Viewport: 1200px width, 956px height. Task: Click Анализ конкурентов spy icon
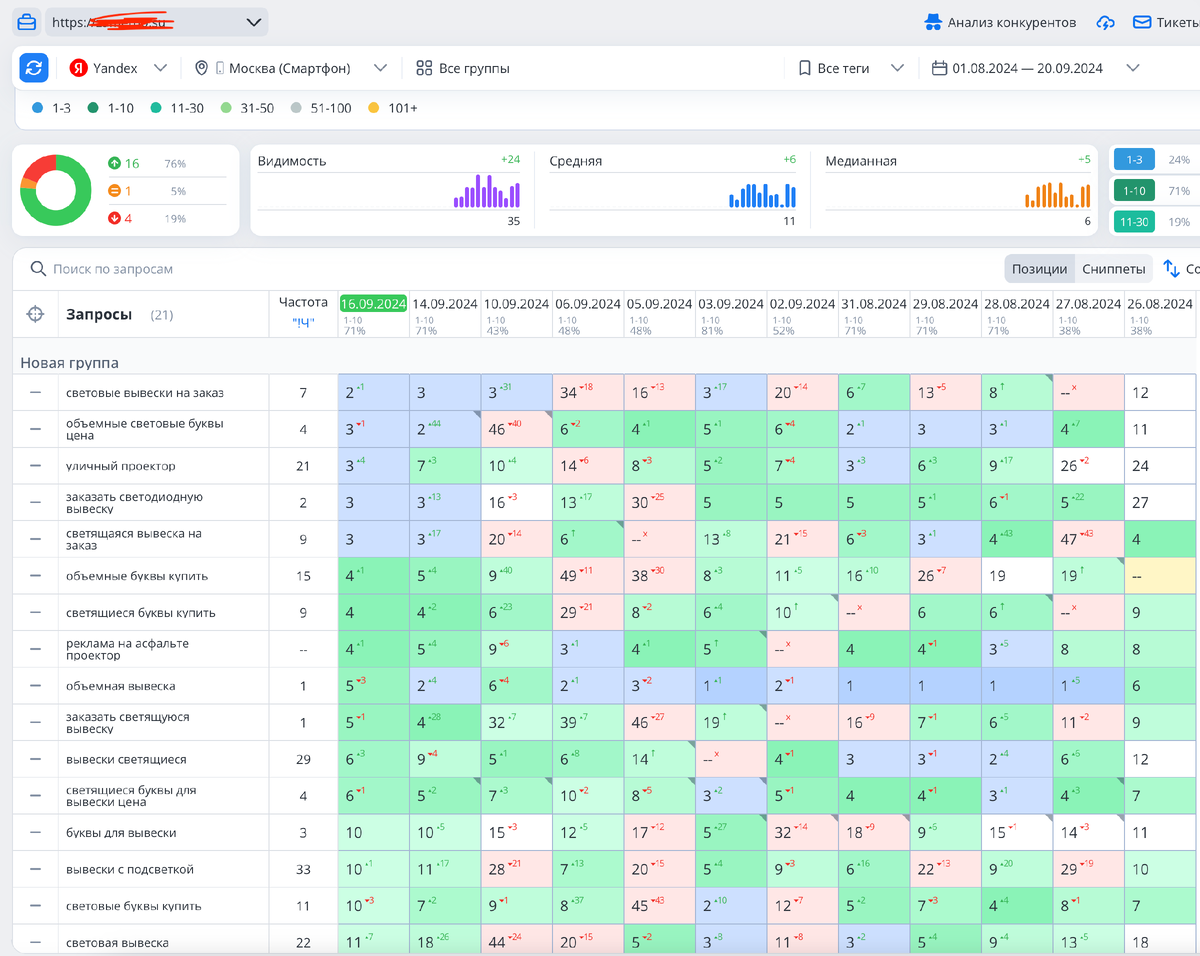[932, 22]
